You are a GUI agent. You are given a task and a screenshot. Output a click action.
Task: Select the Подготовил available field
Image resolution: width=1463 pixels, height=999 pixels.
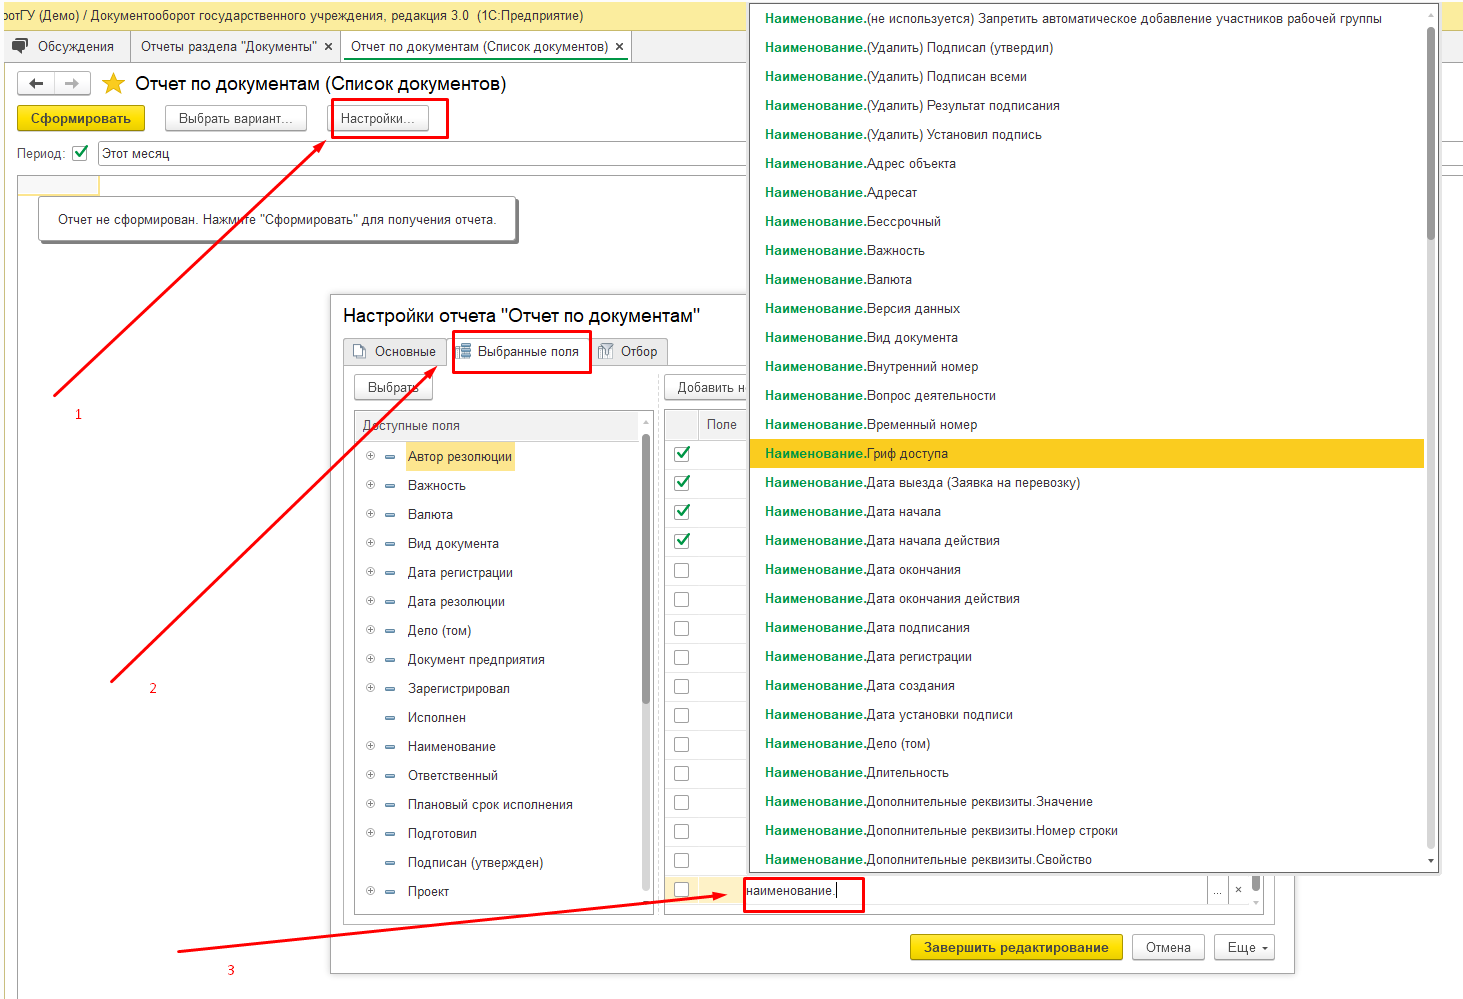coord(442,833)
